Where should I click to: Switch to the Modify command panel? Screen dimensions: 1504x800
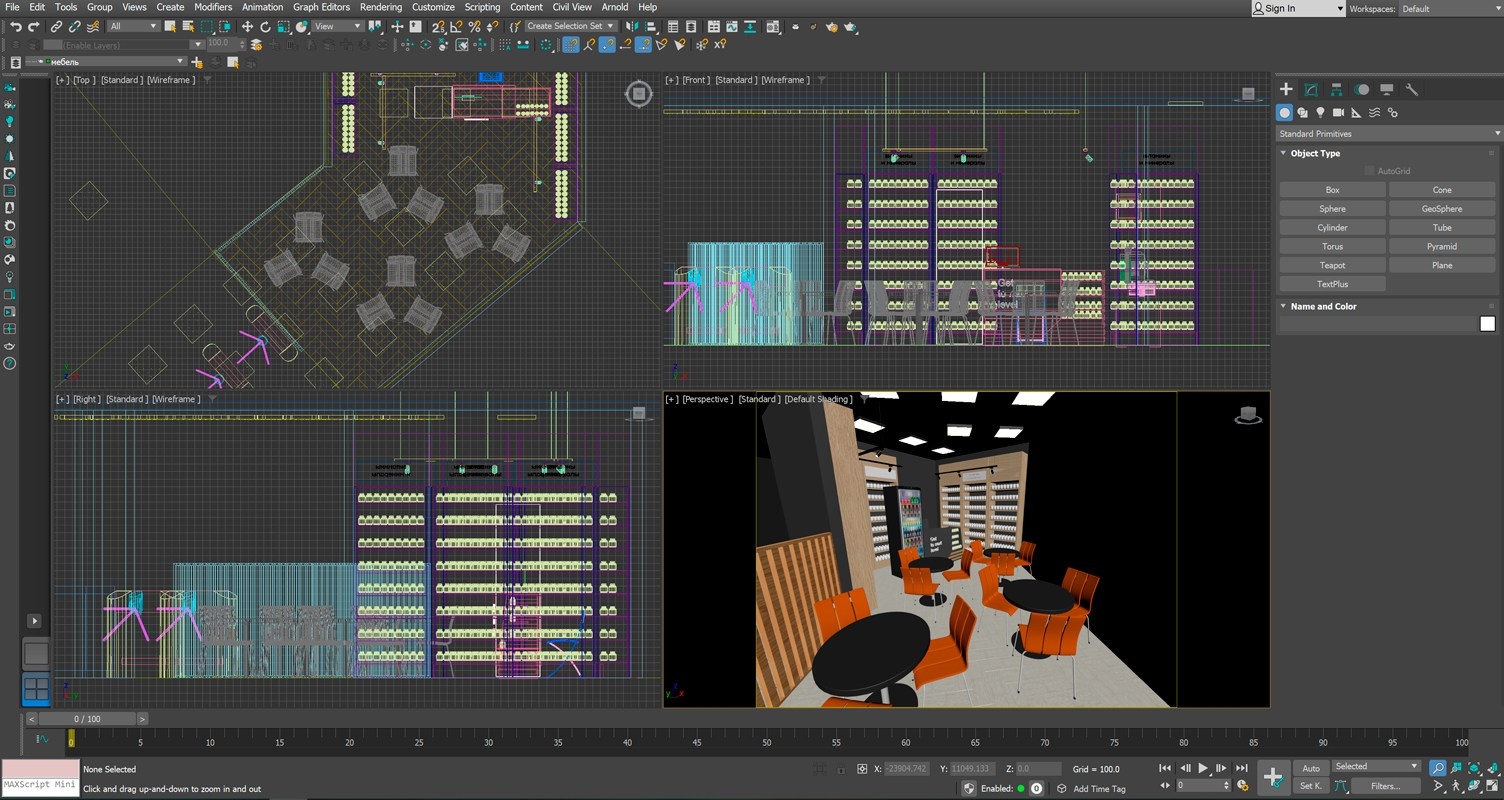click(x=1311, y=89)
